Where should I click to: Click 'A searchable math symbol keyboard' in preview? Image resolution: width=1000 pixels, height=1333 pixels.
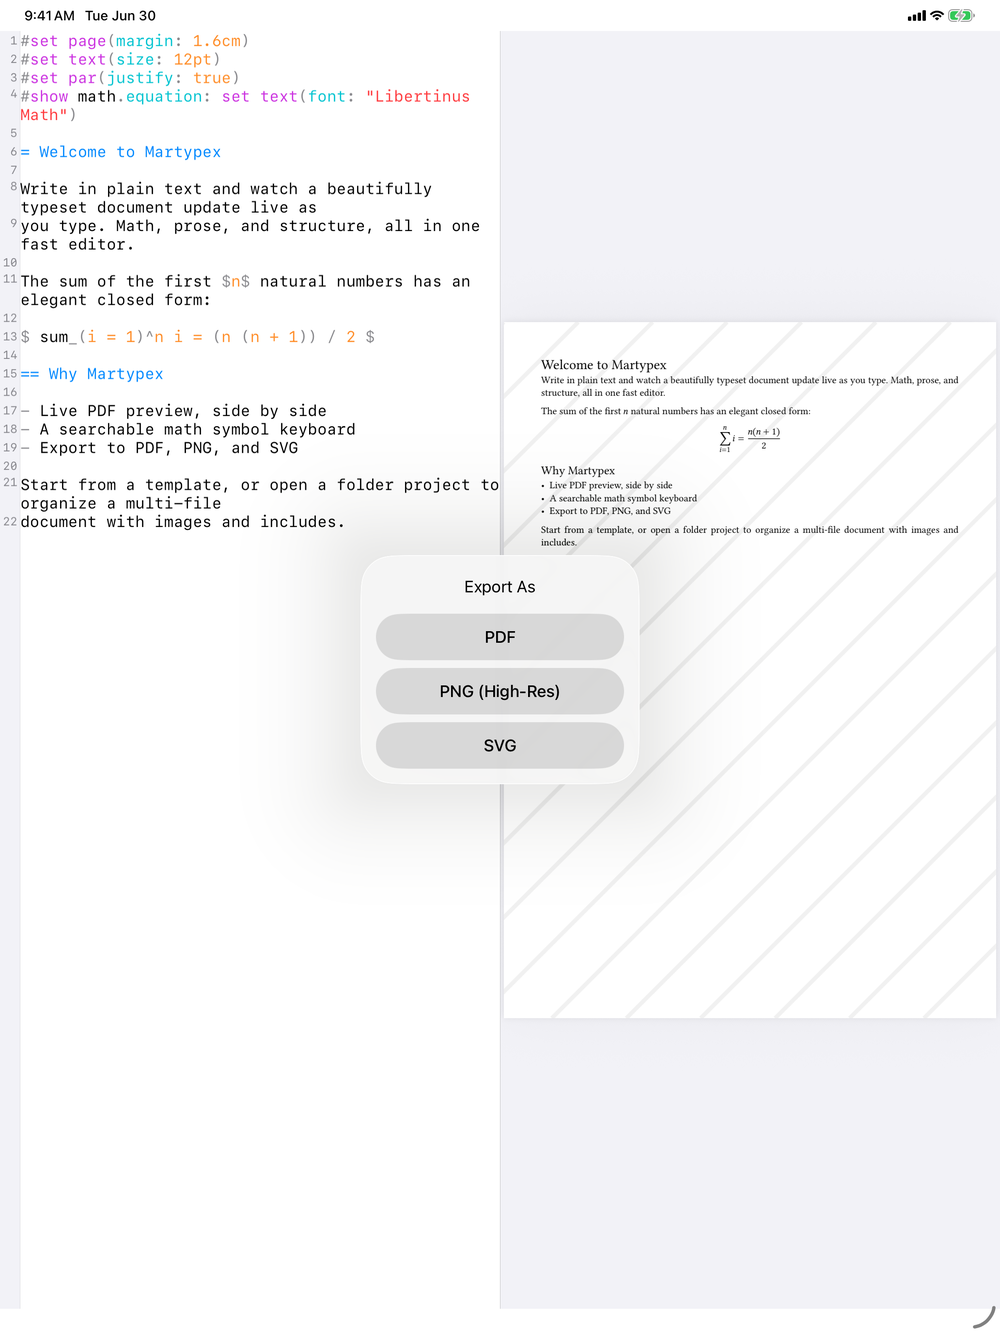623,498
